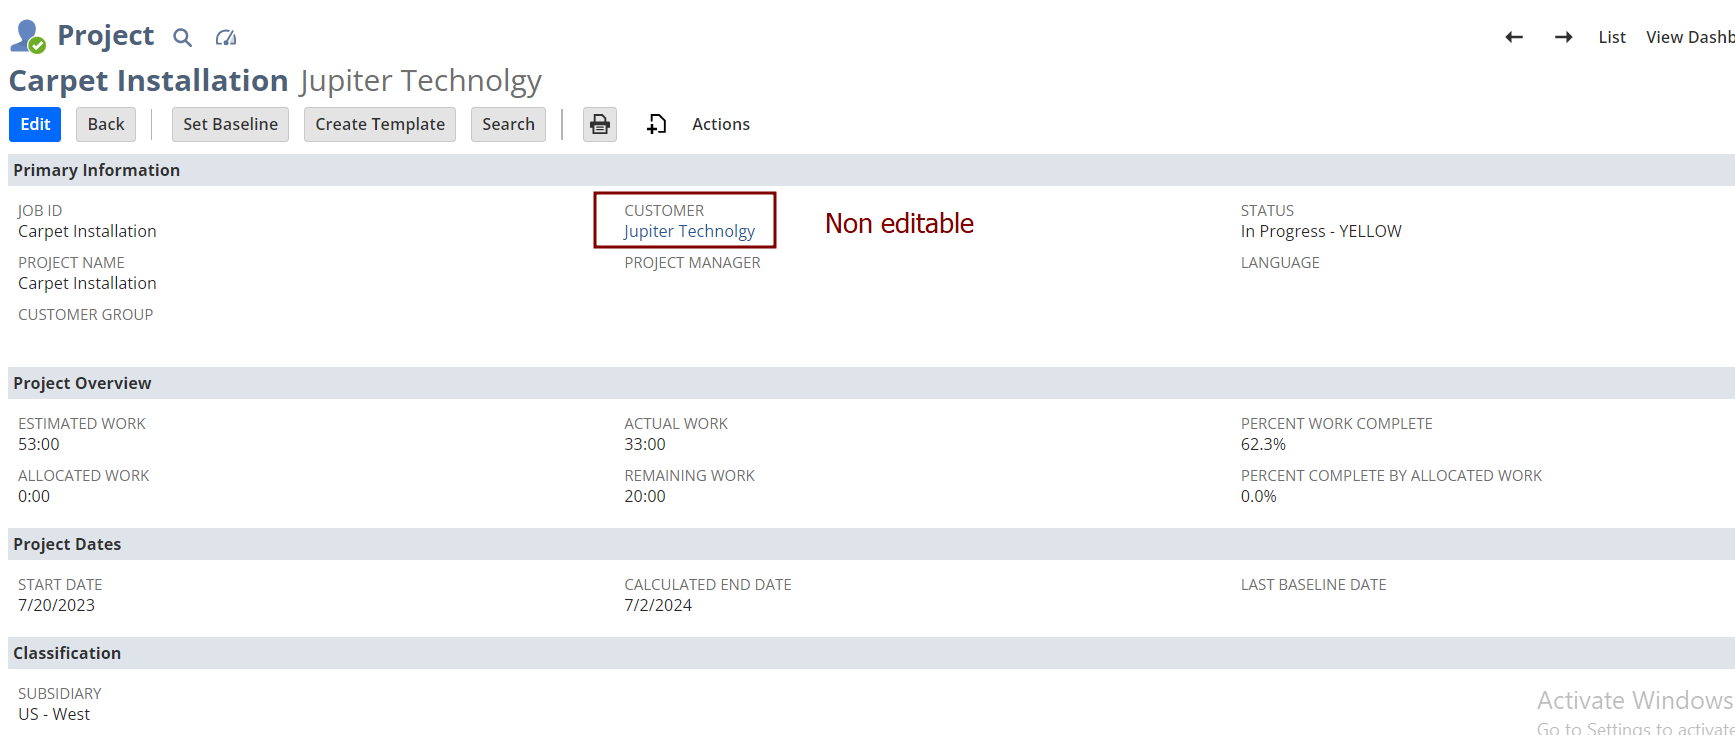Click Create Template button
This screenshot has width=1735, height=735.
[x=380, y=124]
